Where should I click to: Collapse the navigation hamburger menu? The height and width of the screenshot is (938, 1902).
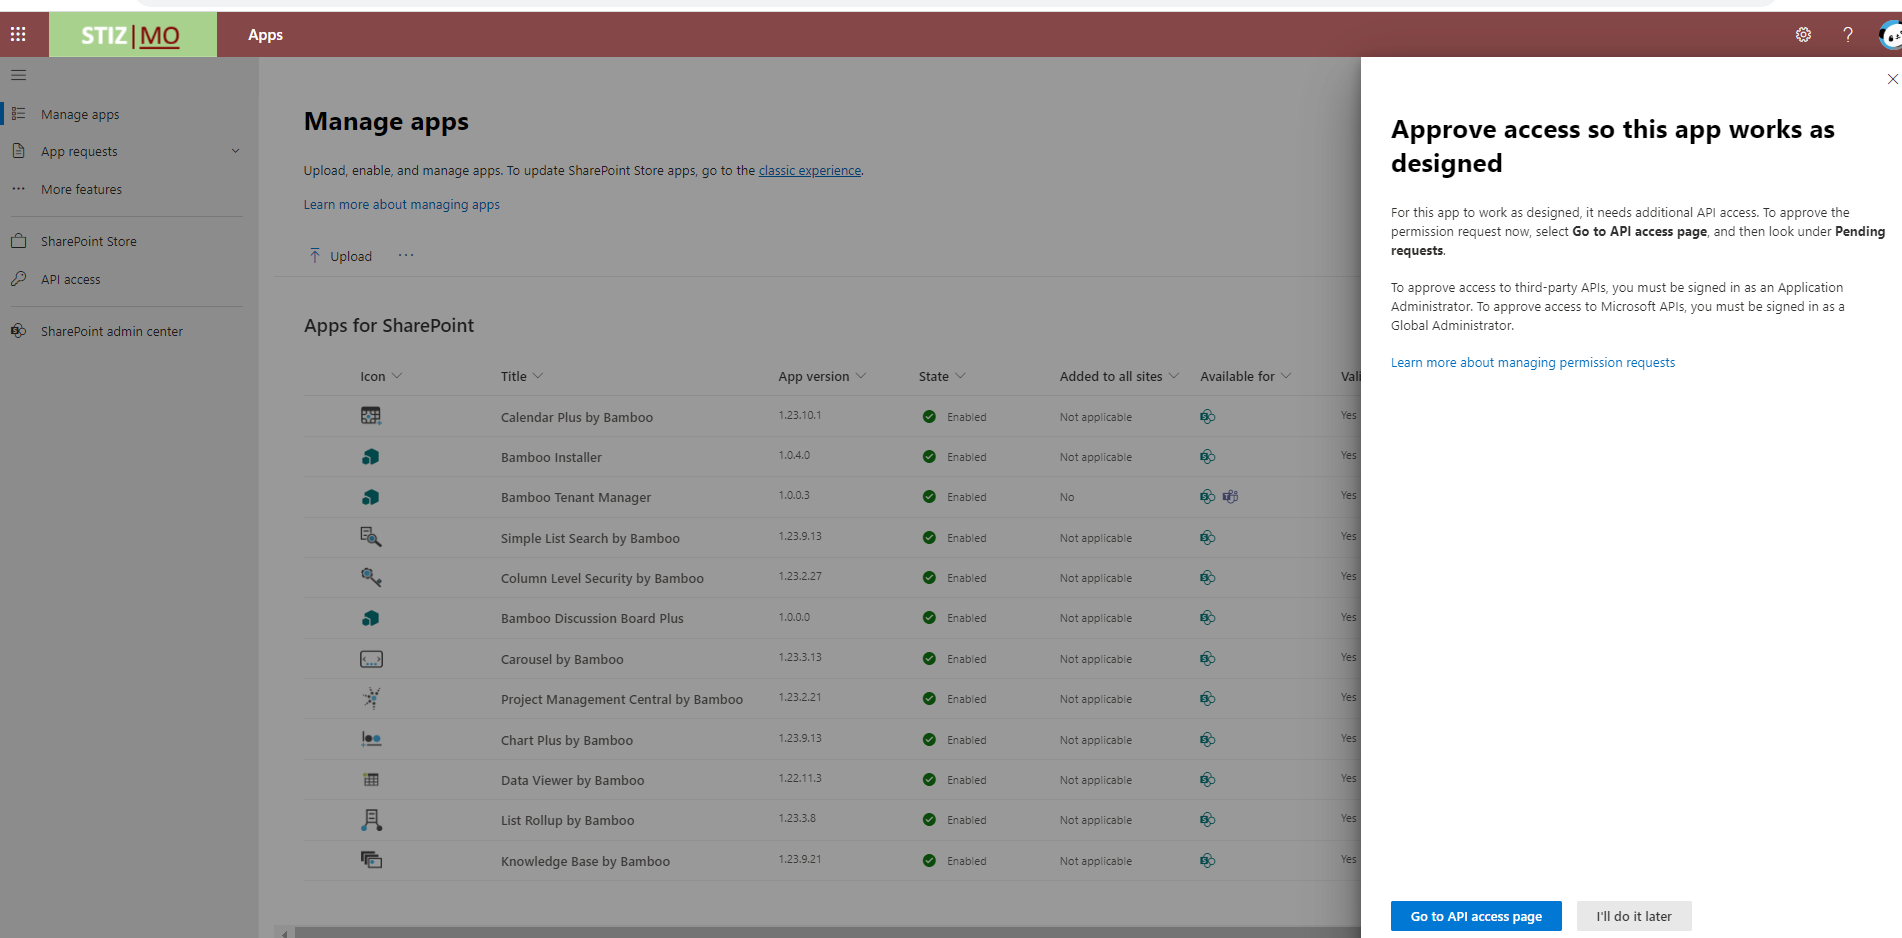click(x=18, y=75)
